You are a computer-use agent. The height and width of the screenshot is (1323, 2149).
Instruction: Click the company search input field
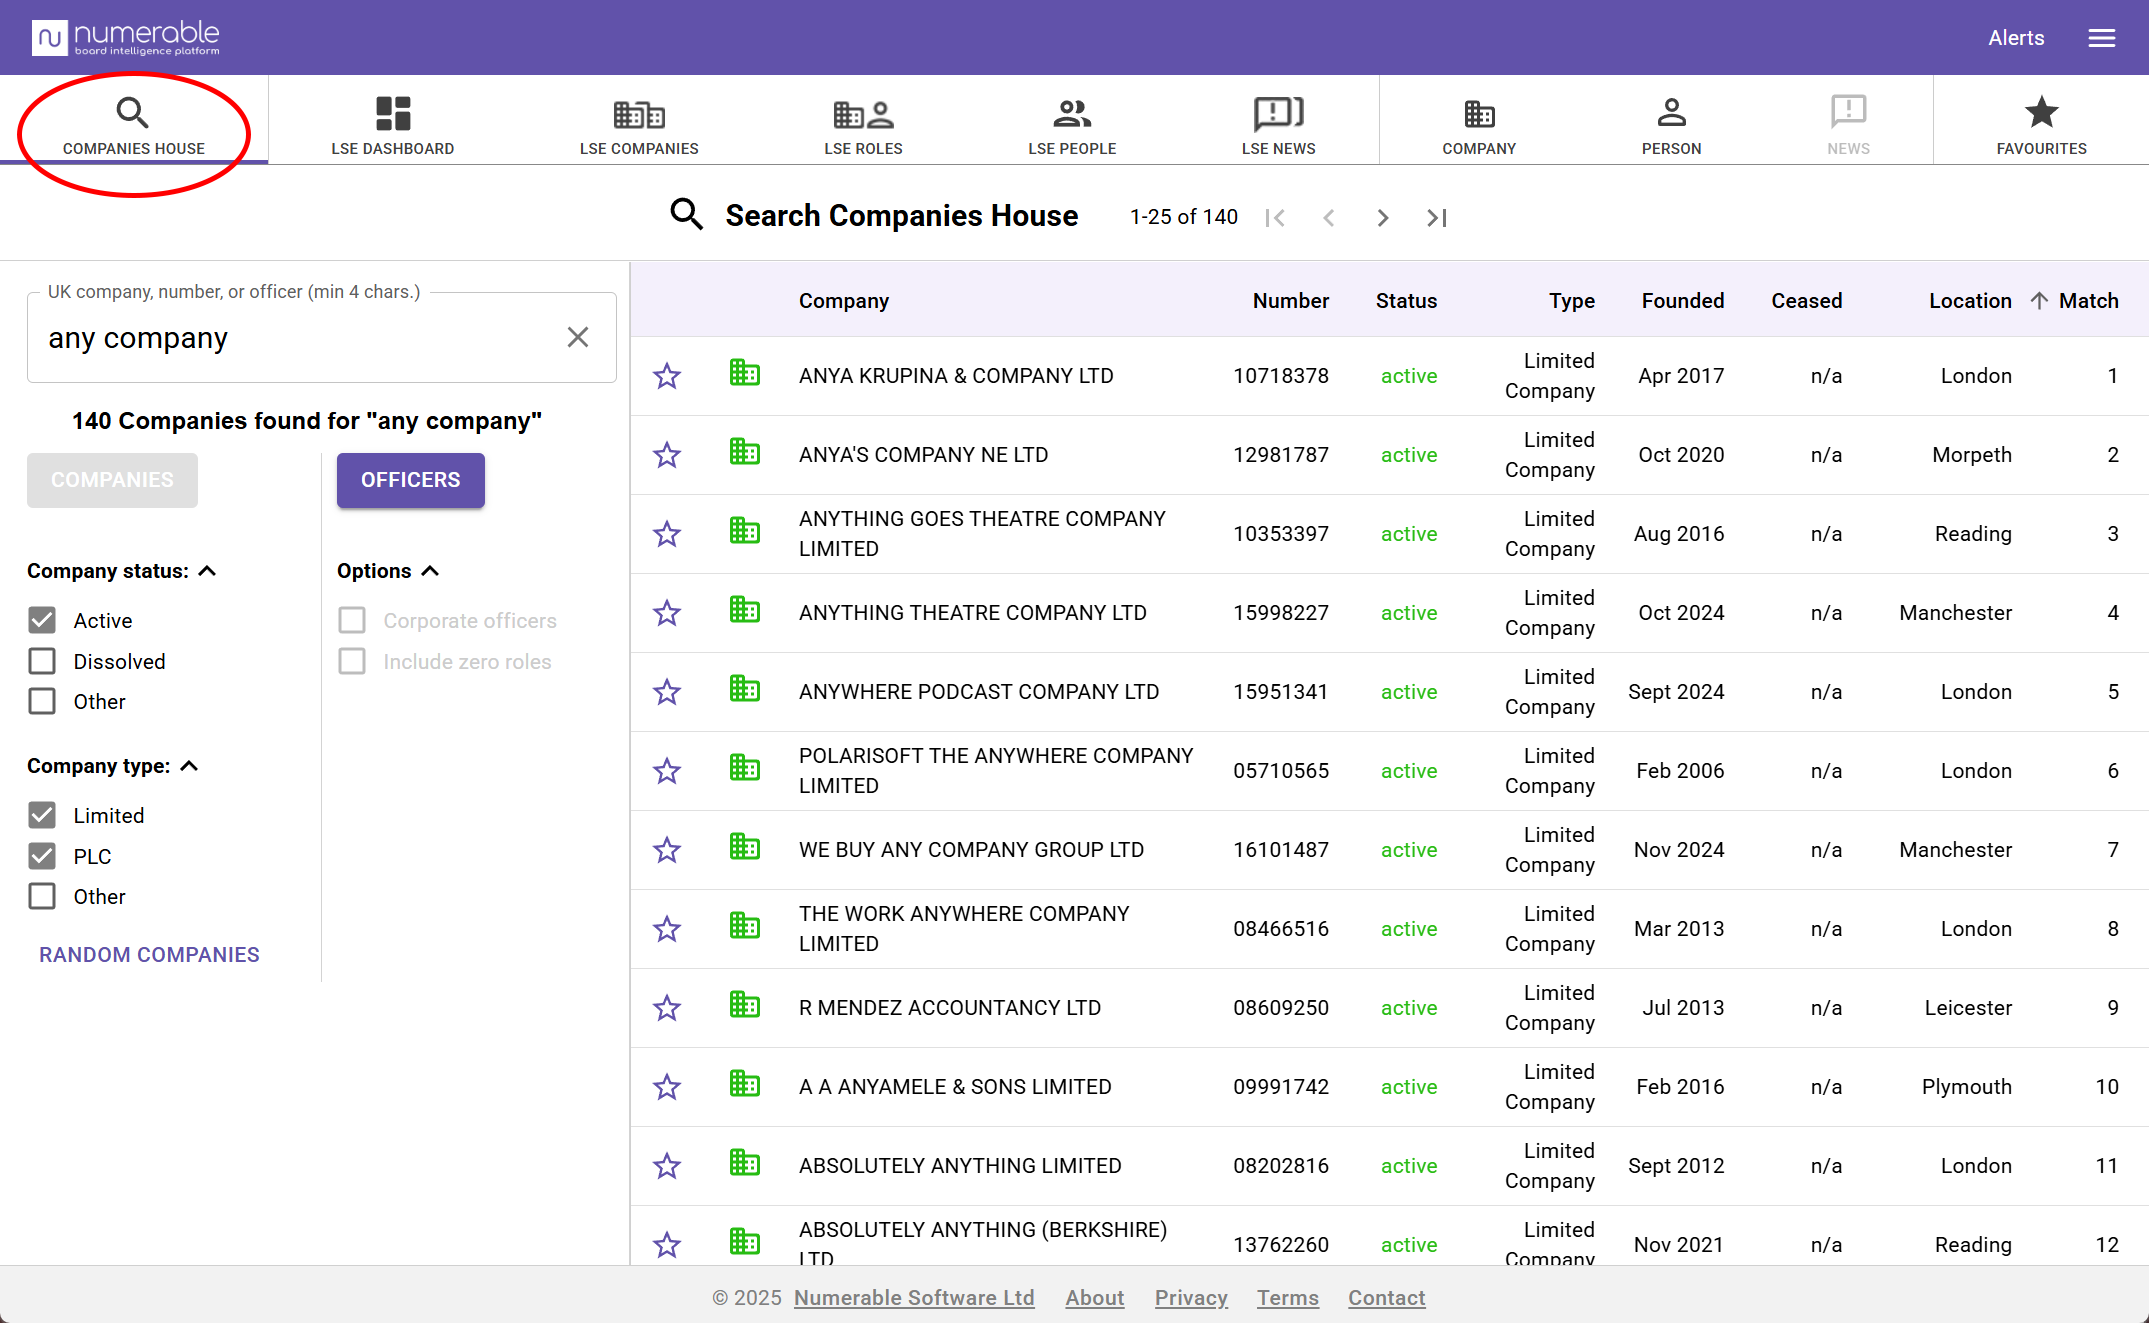point(300,338)
